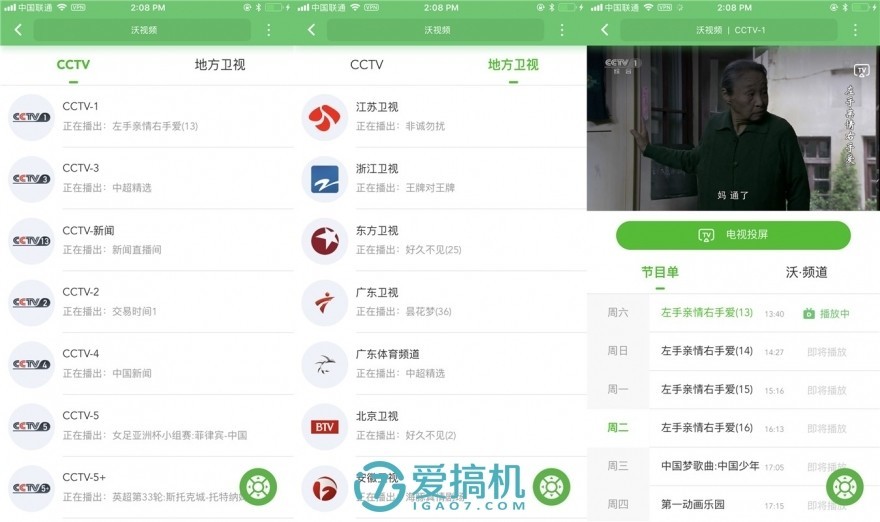The image size is (880, 522).
Task: Open three-dot menu on CCTV-1 player screen
Action: tap(855, 30)
